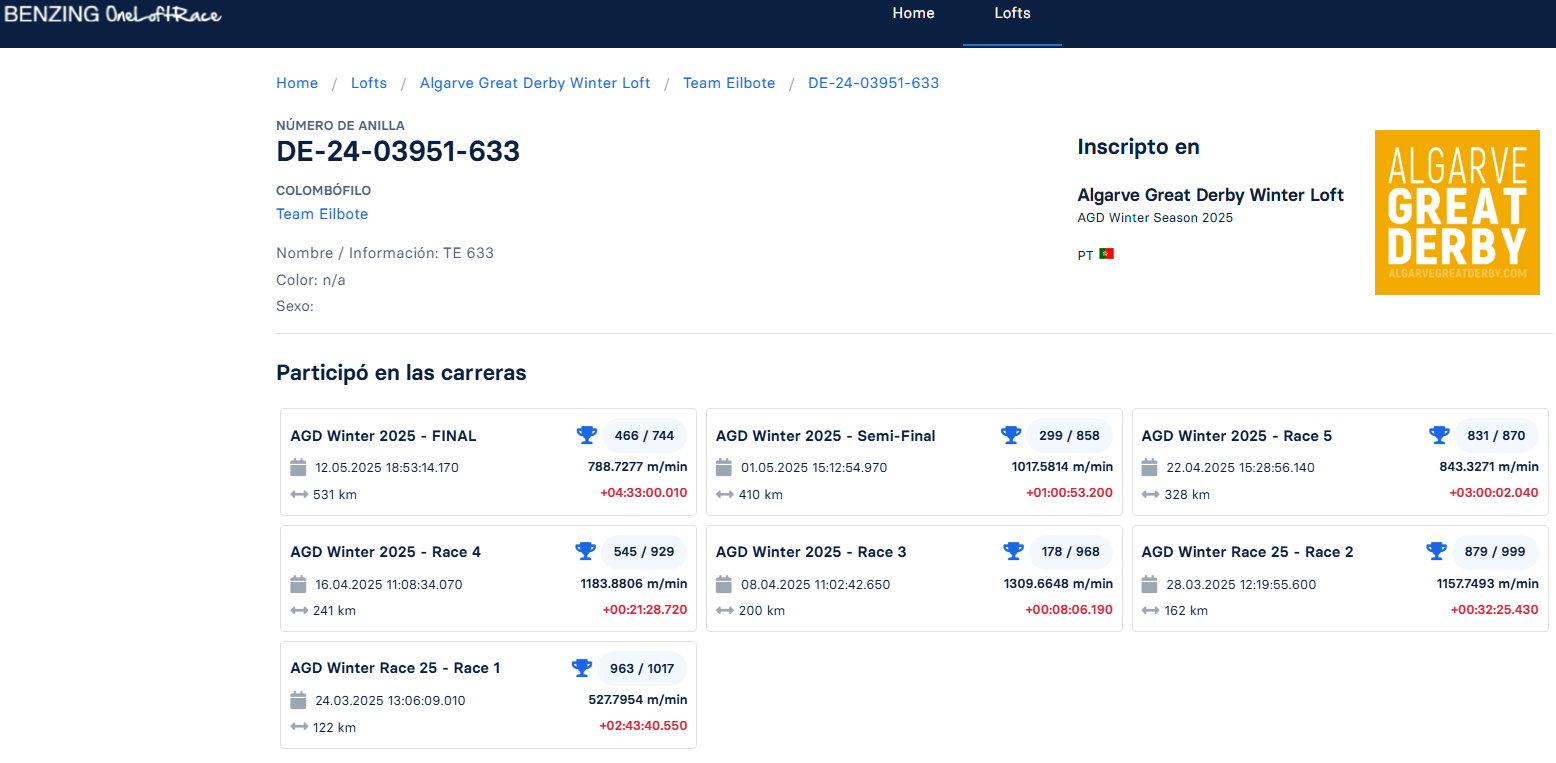Switch to the Lofts tab in navigation
Image resolution: width=1556 pixels, height=763 pixels.
pos(1012,14)
